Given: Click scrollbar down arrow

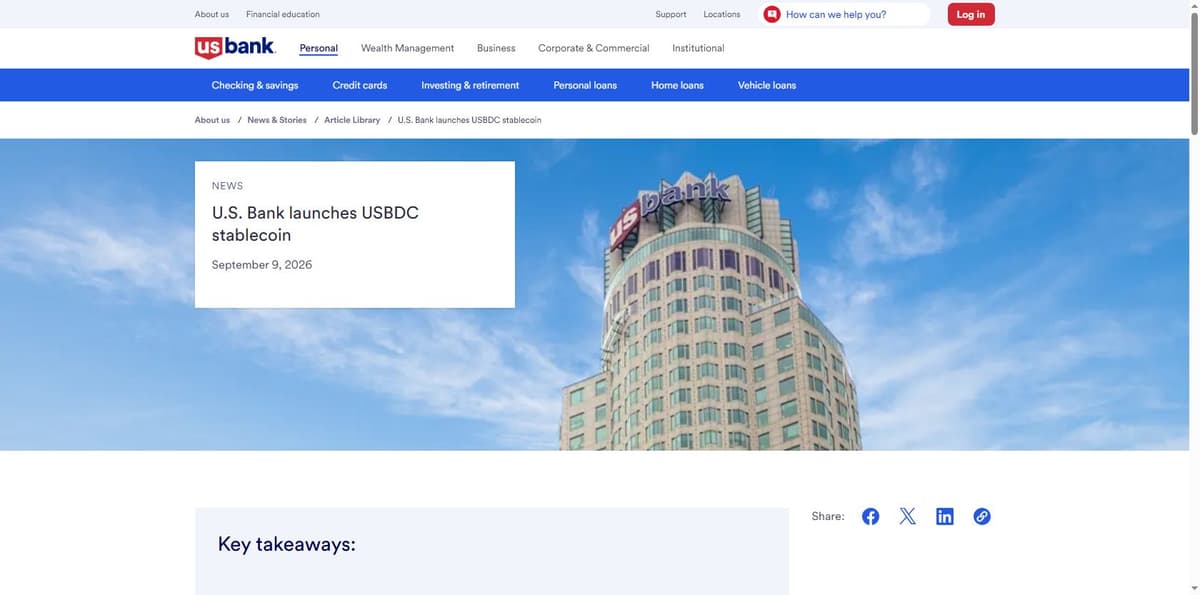Looking at the screenshot, I should click(x=1194, y=589).
